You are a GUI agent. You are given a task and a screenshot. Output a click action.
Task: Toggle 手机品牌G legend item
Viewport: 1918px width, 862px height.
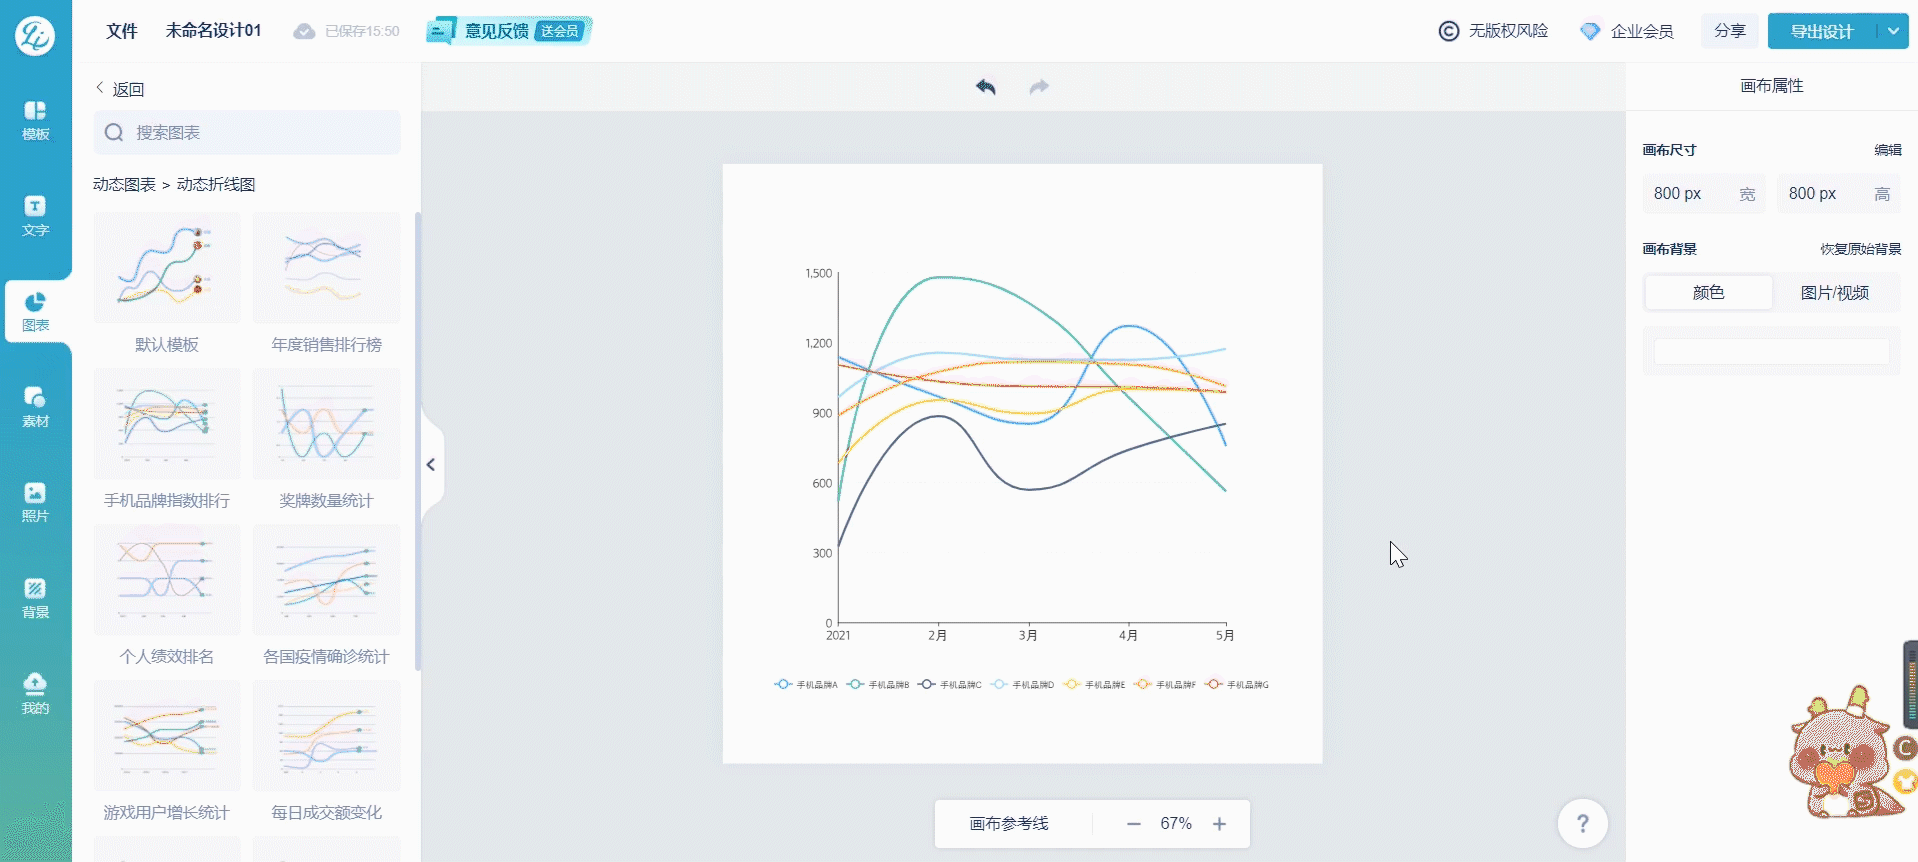1237,685
